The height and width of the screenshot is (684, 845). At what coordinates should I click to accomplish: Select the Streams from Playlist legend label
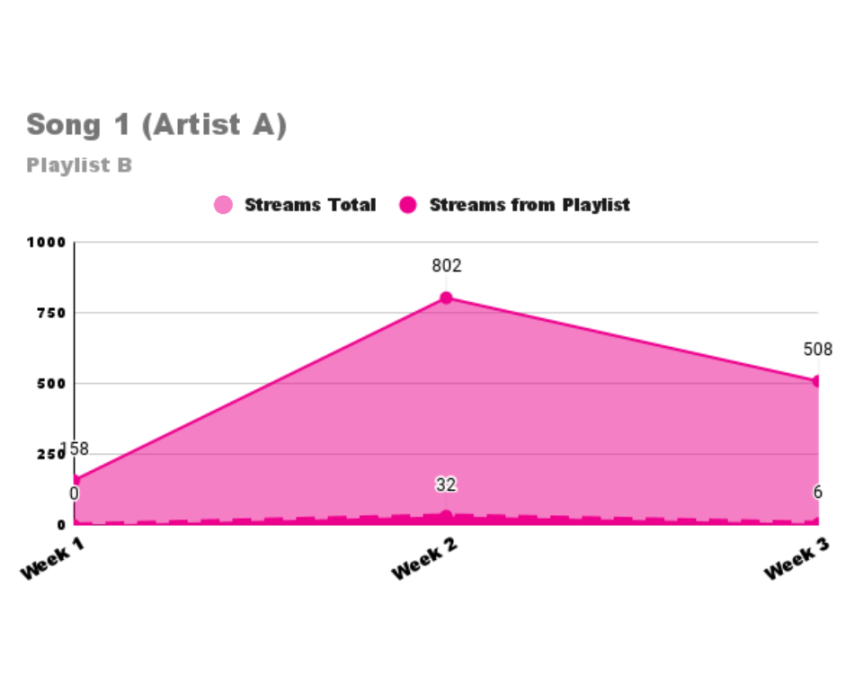529,205
